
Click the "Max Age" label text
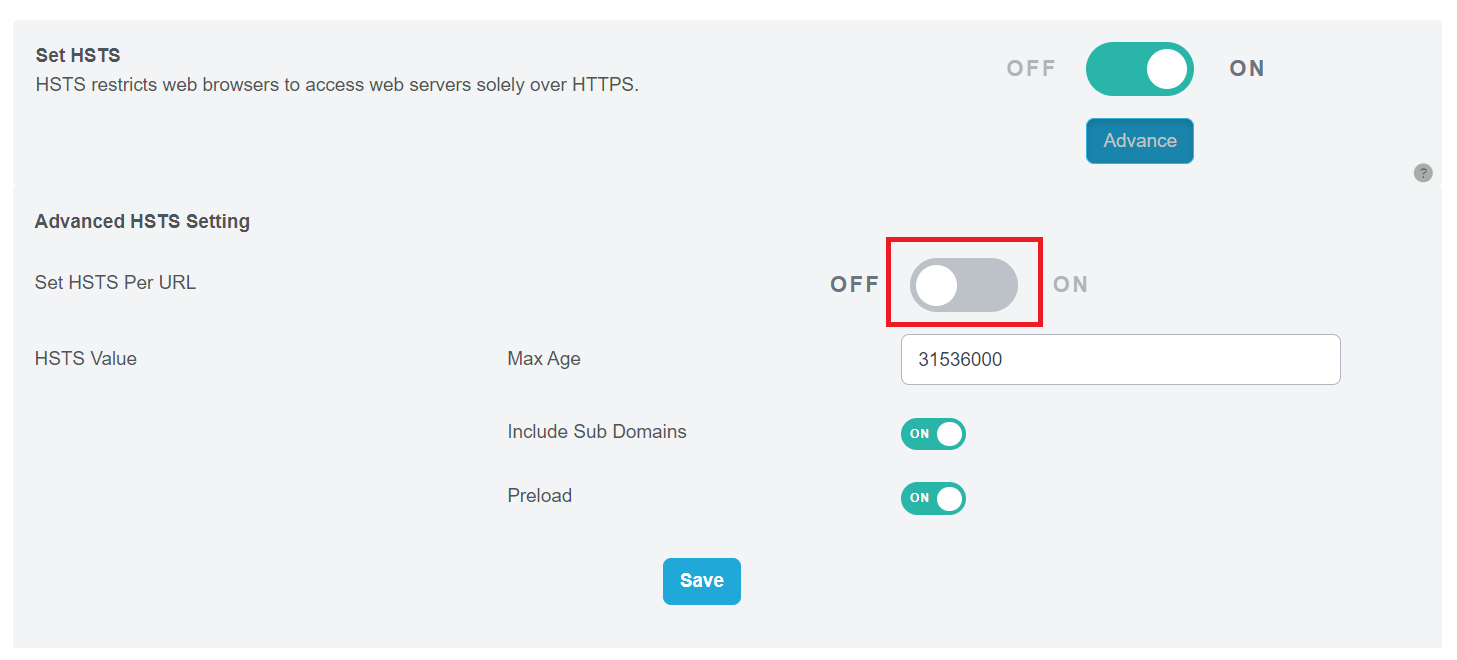pos(544,358)
